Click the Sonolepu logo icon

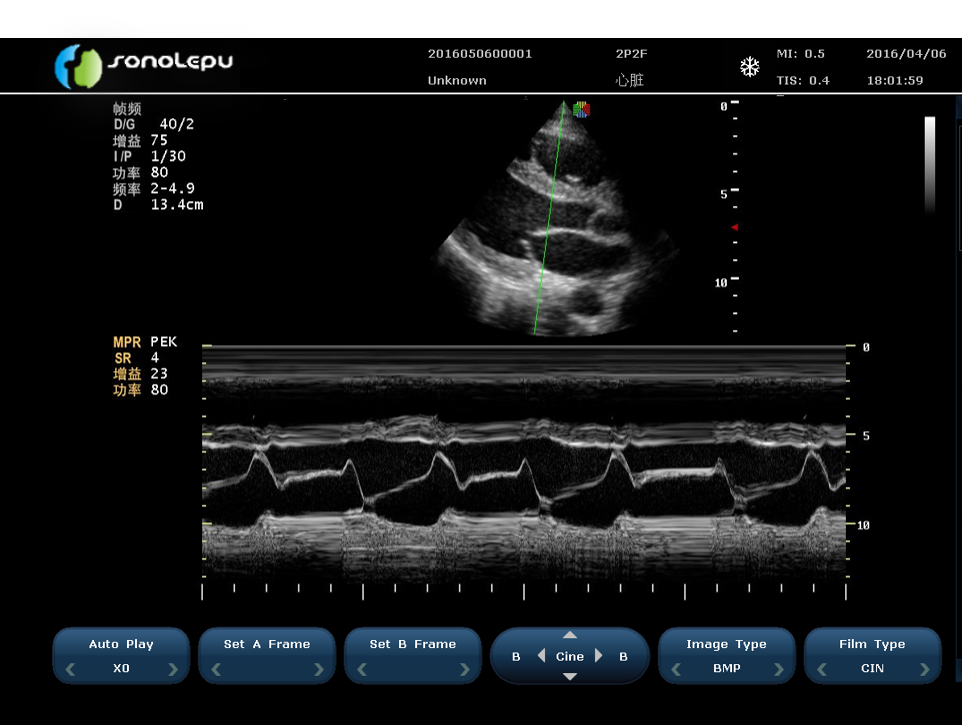click(78, 66)
